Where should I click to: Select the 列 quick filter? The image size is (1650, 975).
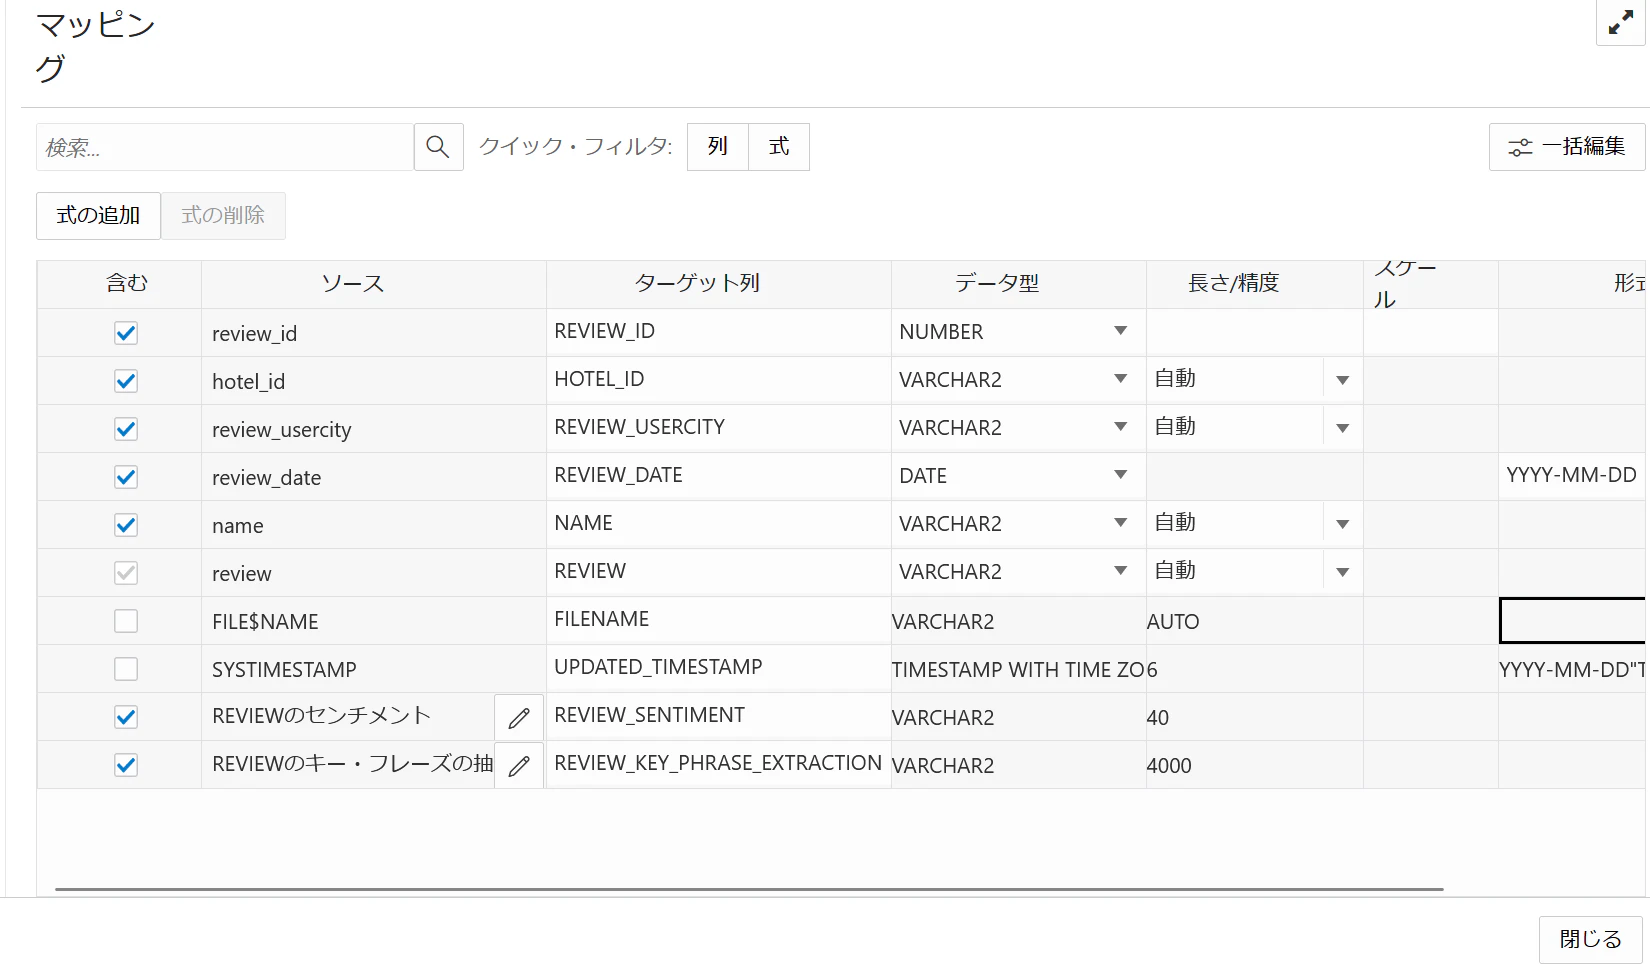[x=718, y=147]
